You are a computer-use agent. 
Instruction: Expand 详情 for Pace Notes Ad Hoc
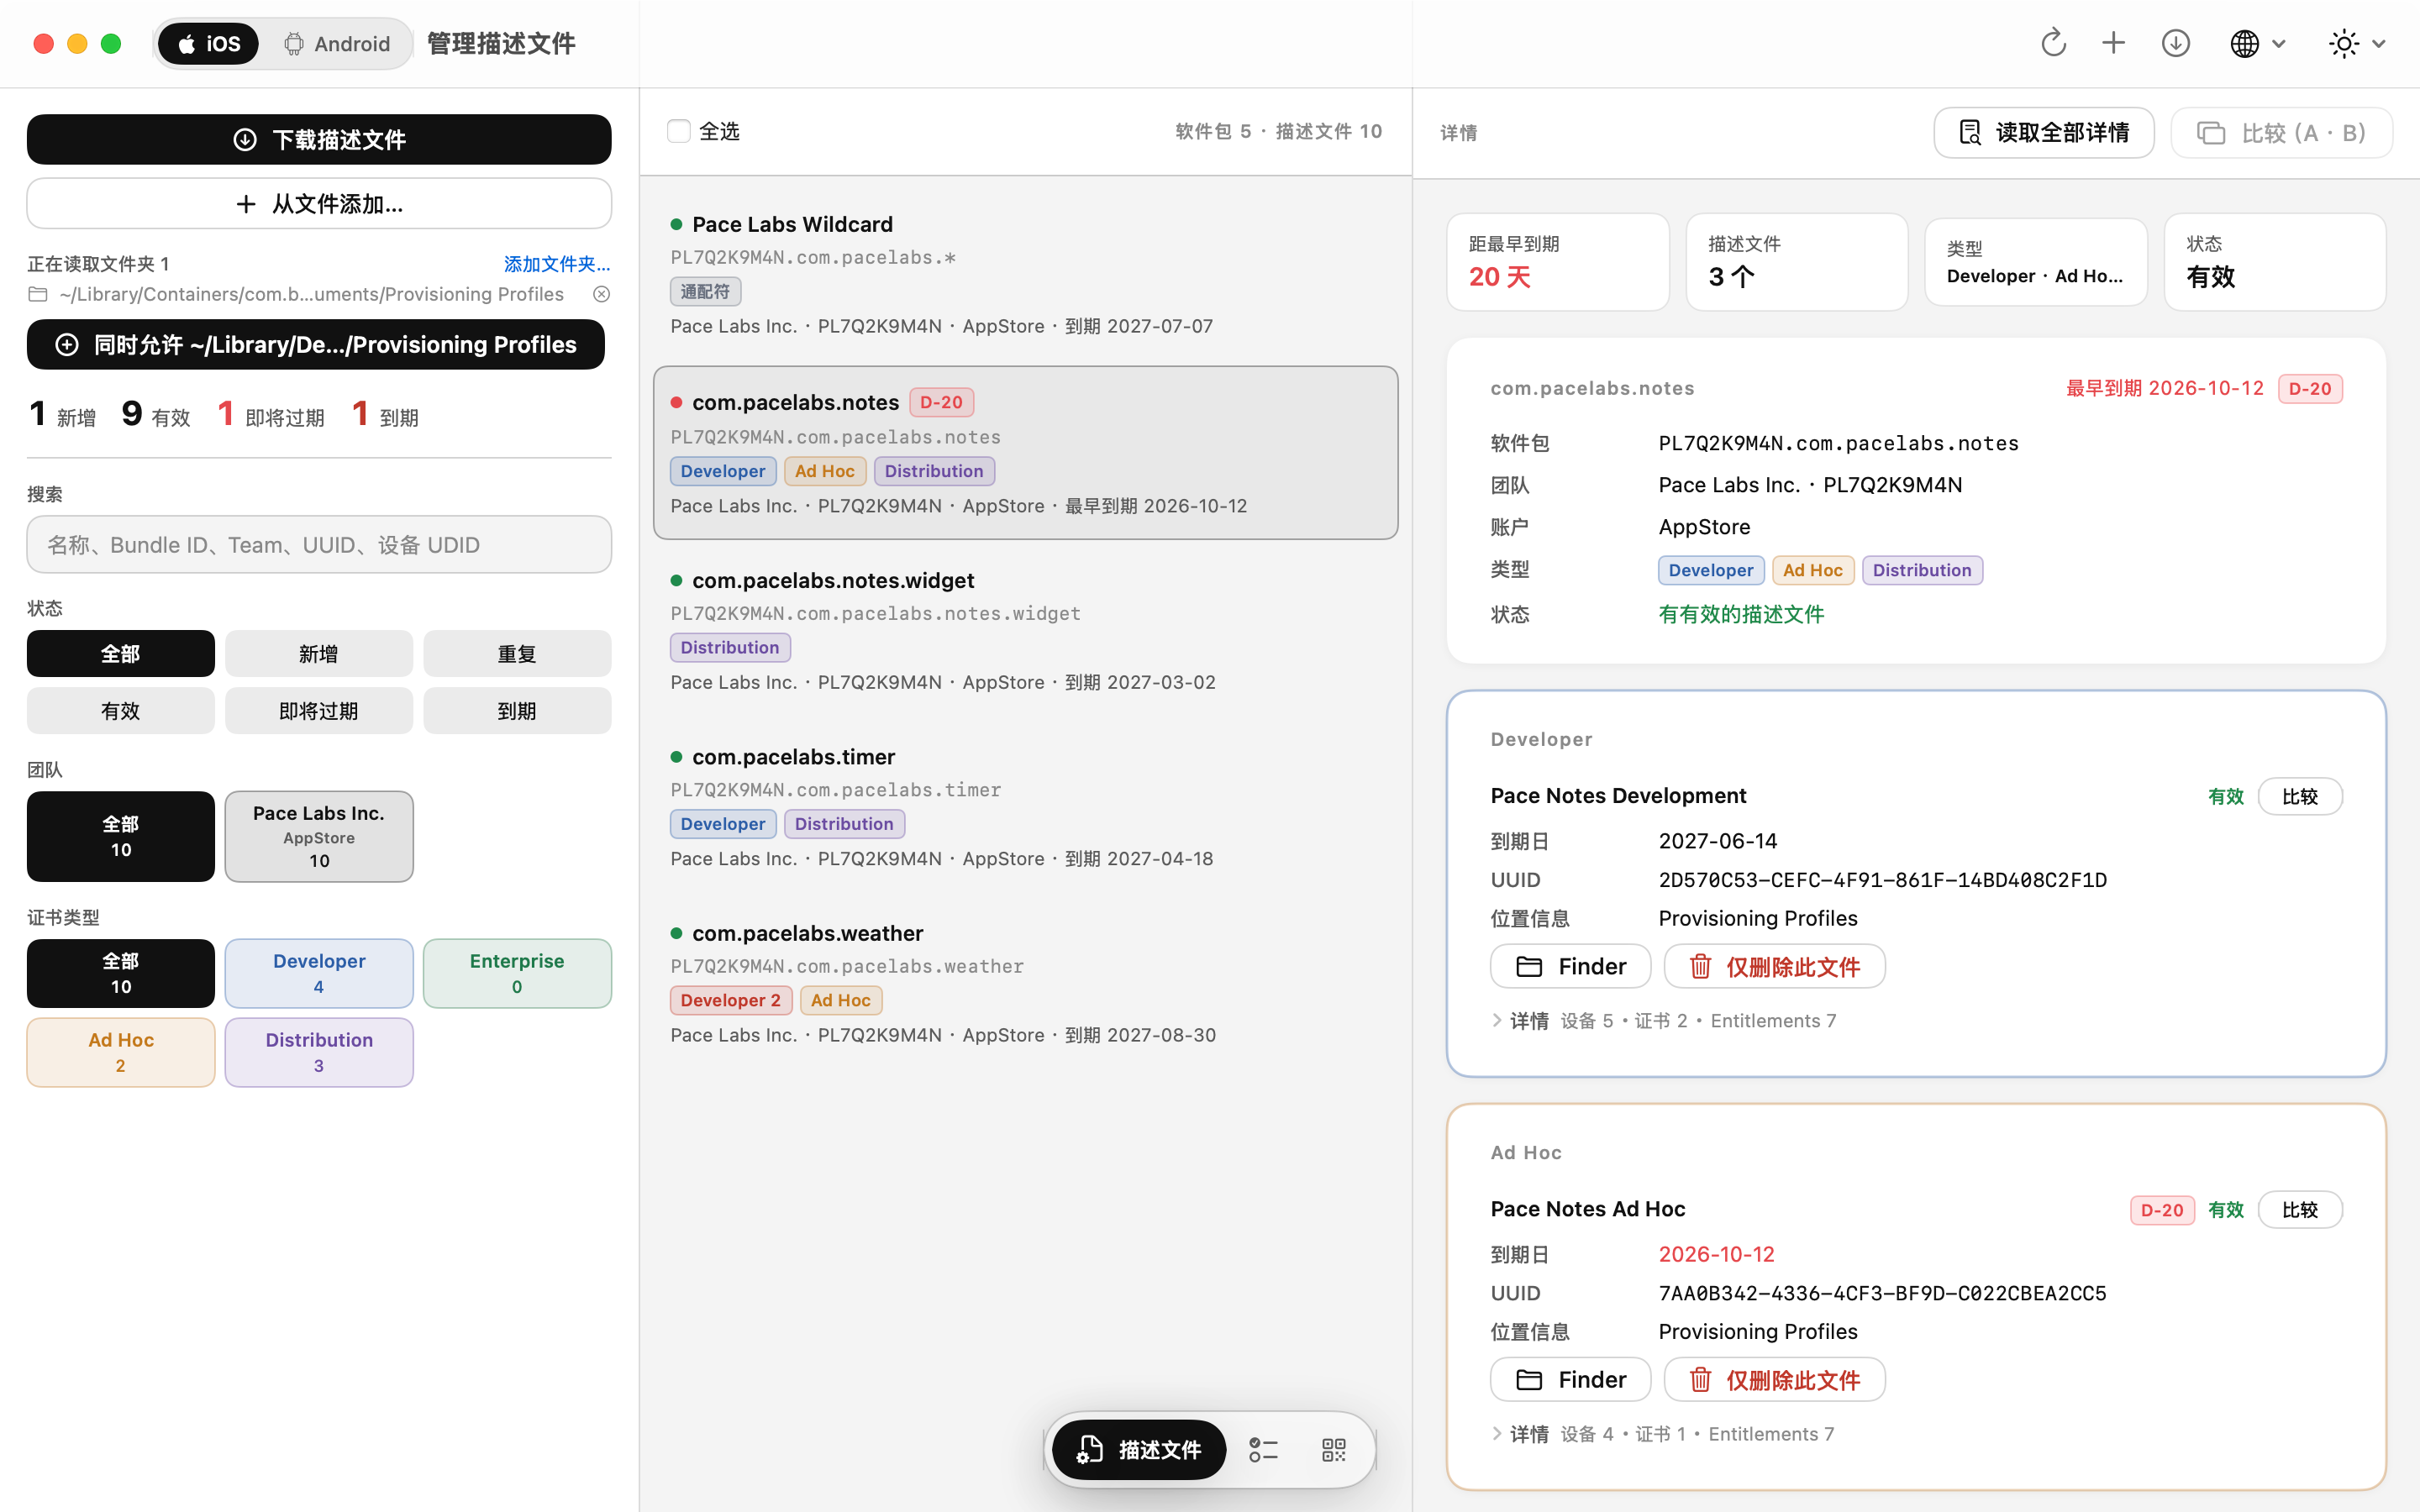(1519, 1433)
